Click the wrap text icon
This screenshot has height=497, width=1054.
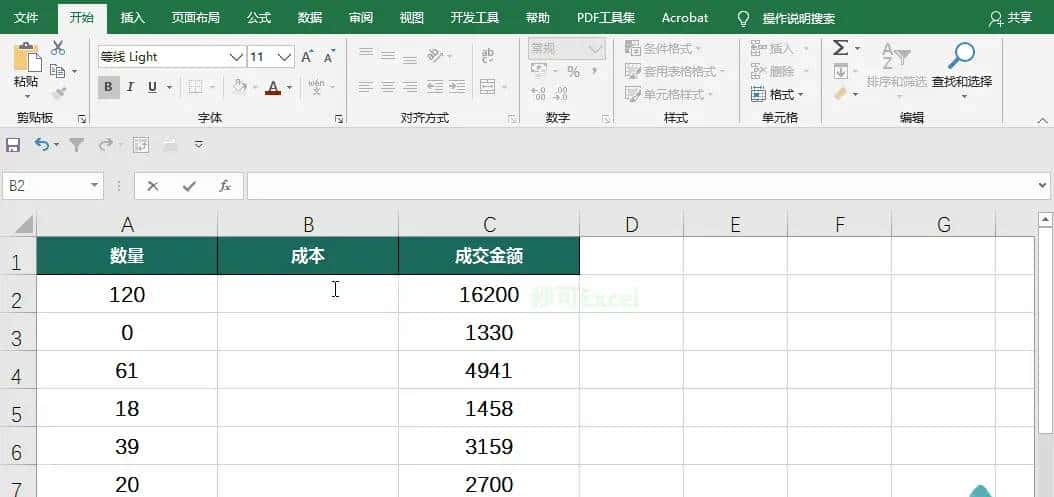pyautogui.click(x=487, y=55)
